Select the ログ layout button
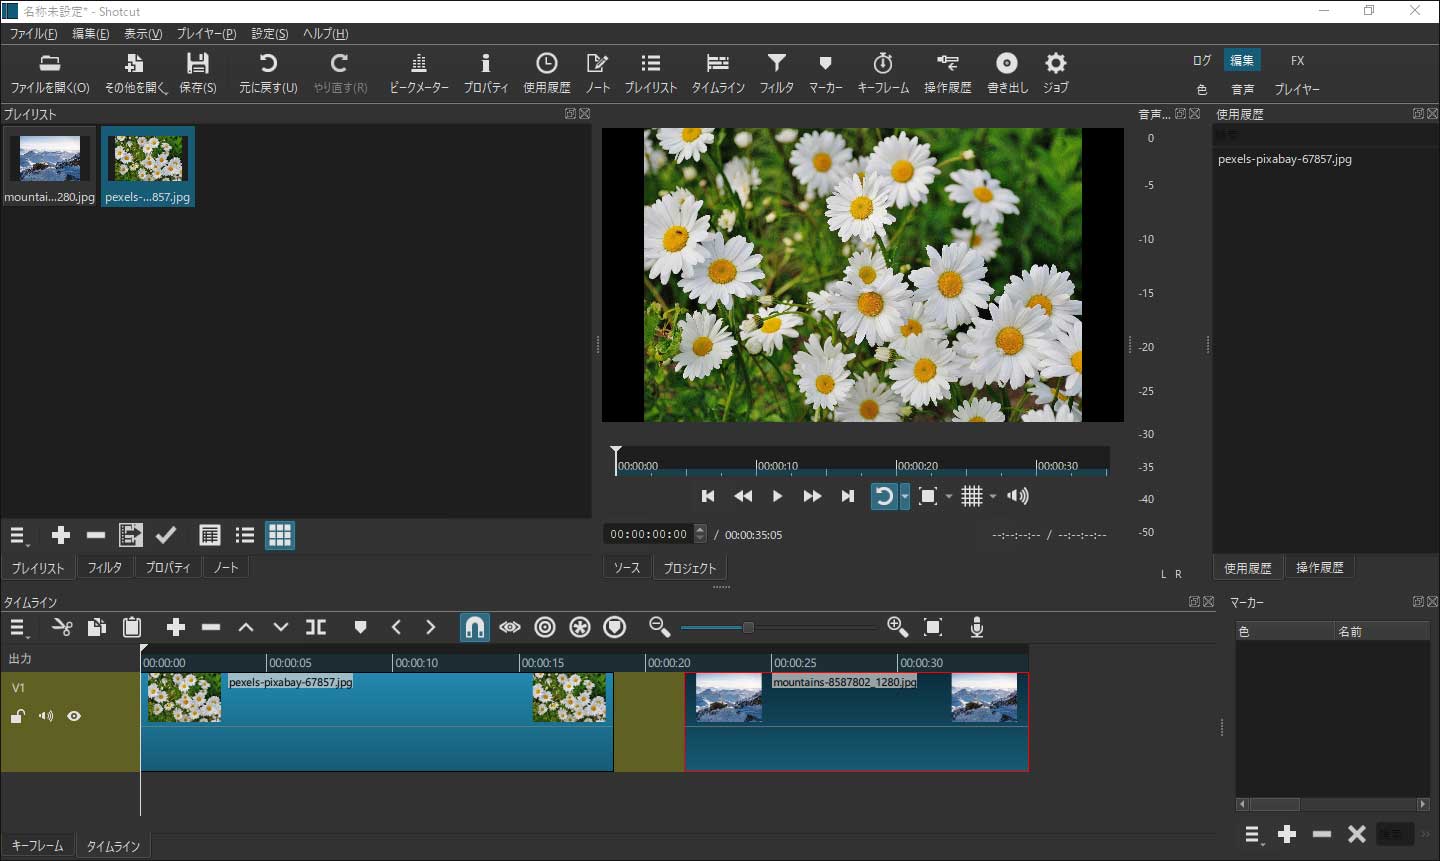The height and width of the screenshot is (861, 1440). pyautogui.click(x=1202, y=60)
